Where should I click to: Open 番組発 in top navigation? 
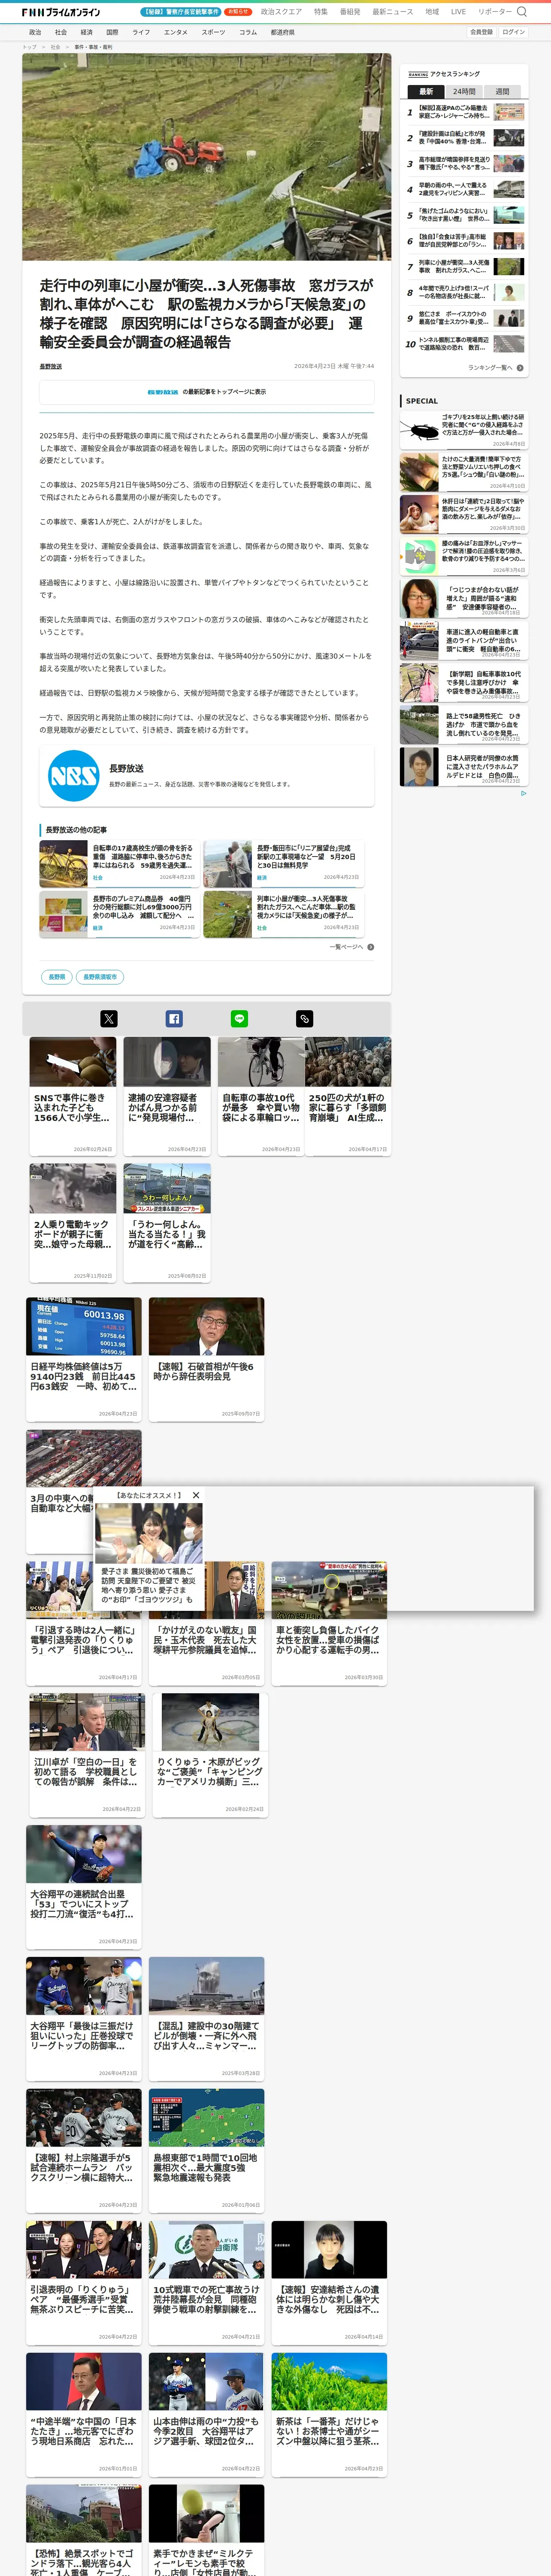(350, 12)
